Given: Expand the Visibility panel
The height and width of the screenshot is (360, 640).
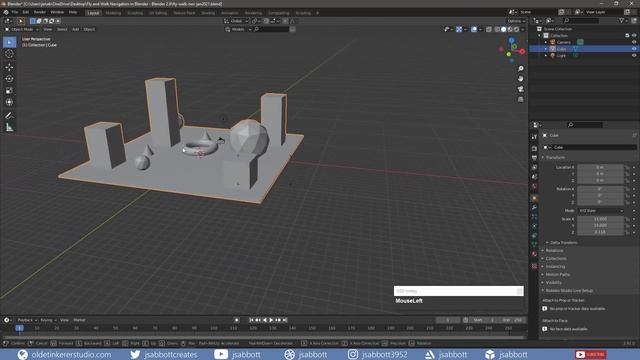Looking at the screenshot, I should [x=553, y=282].
